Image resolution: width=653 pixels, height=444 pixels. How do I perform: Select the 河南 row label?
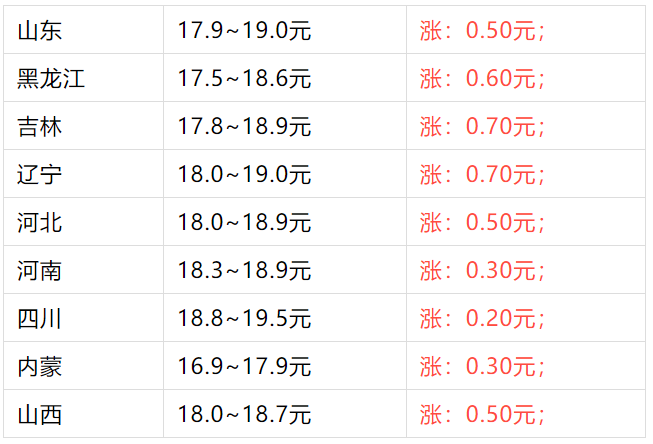pyautogui.click(x=40, y=270)
